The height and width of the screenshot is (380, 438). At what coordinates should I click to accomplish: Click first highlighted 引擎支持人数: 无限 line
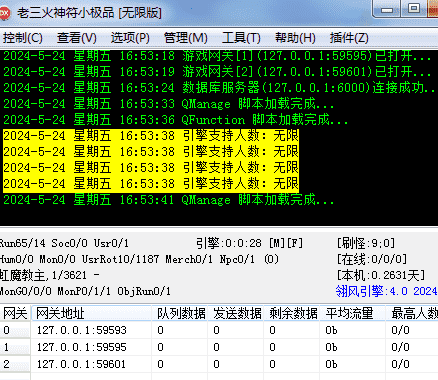click(151, 136)
